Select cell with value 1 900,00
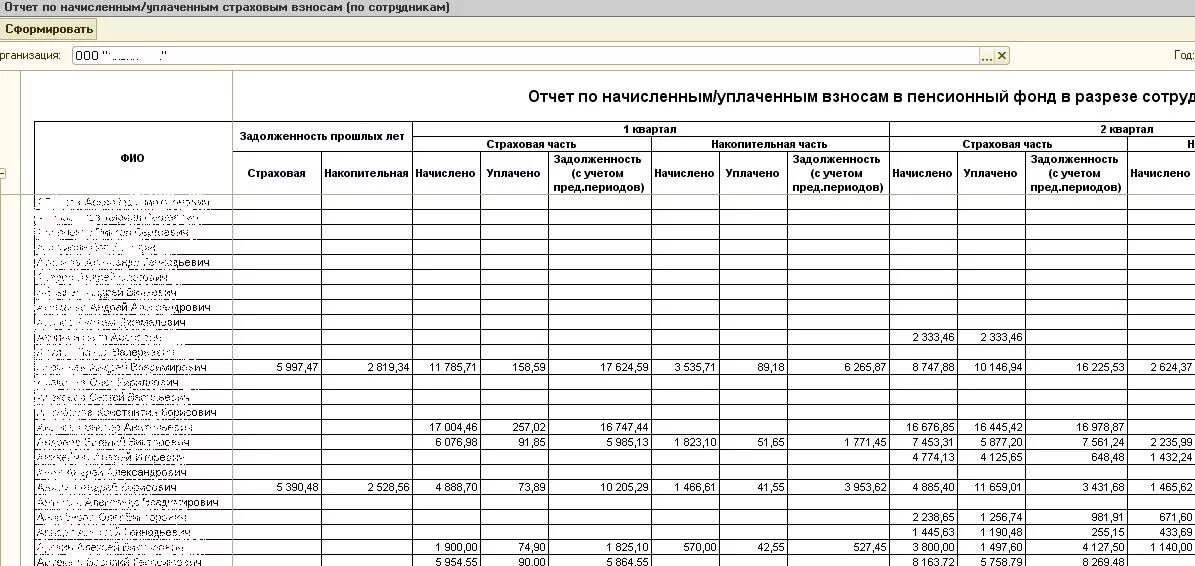This screenshot has height=566, width=1195. (447, 547)
